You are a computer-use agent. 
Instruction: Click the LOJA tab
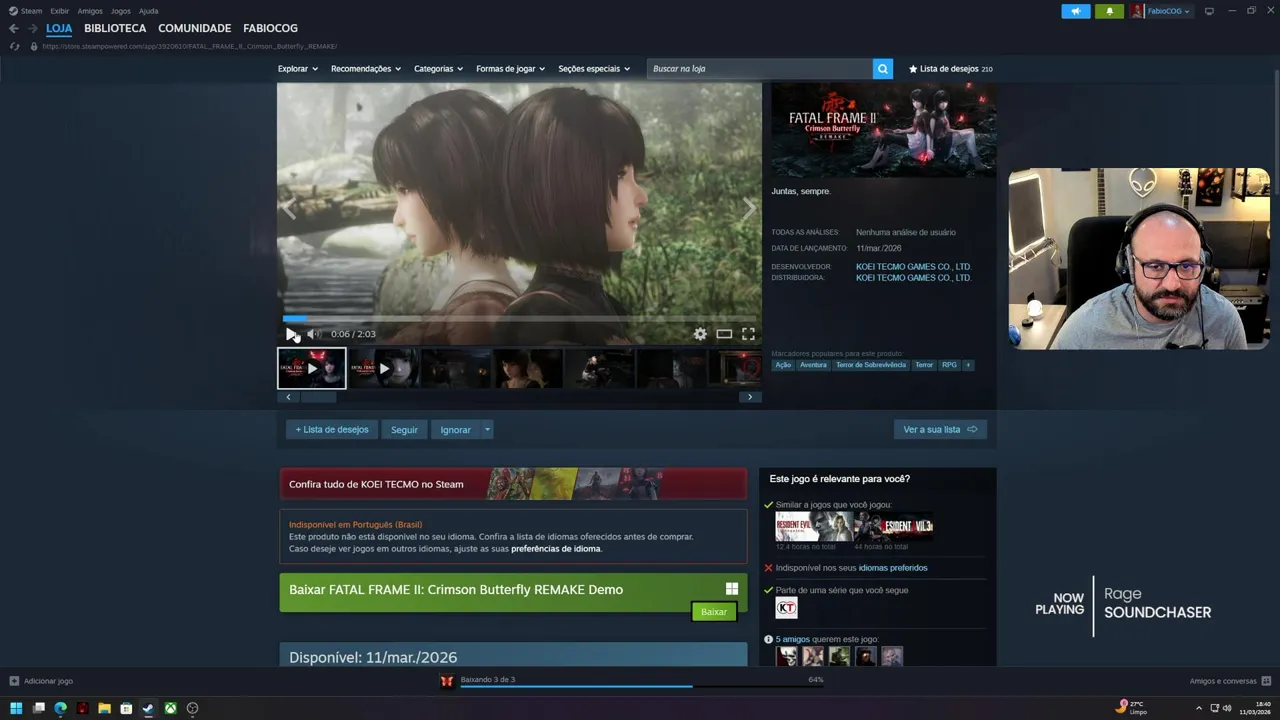59,29
